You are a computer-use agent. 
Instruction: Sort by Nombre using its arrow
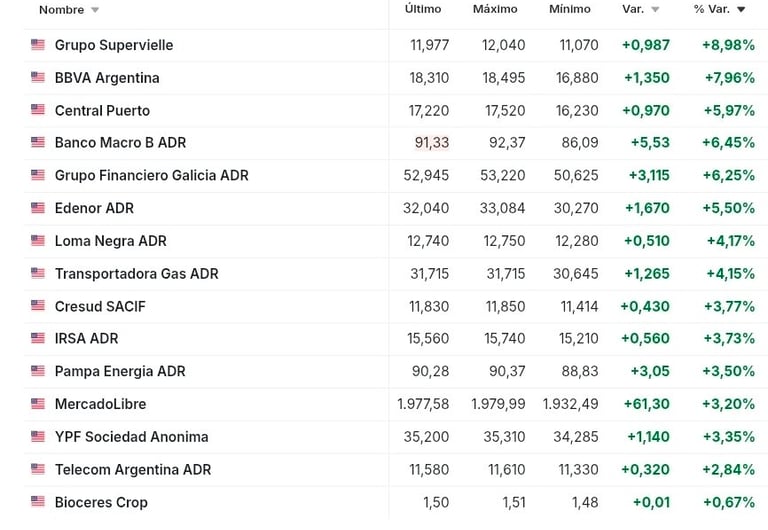95,10
